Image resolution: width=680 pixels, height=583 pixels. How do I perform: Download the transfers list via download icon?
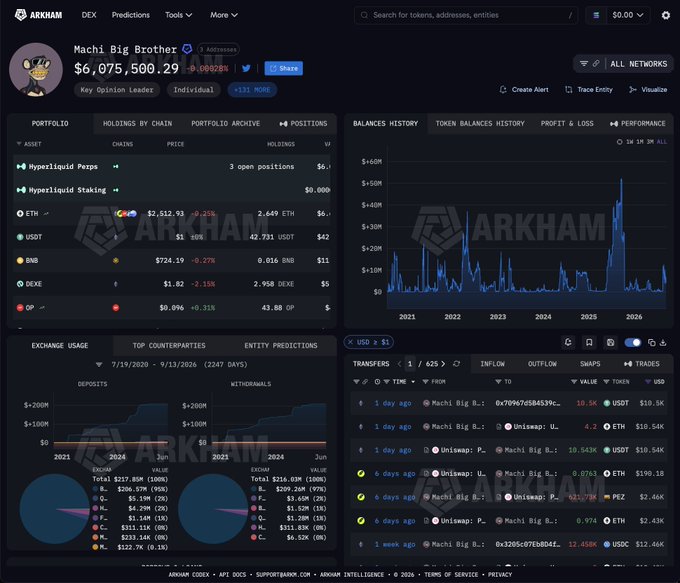[663, 342]
